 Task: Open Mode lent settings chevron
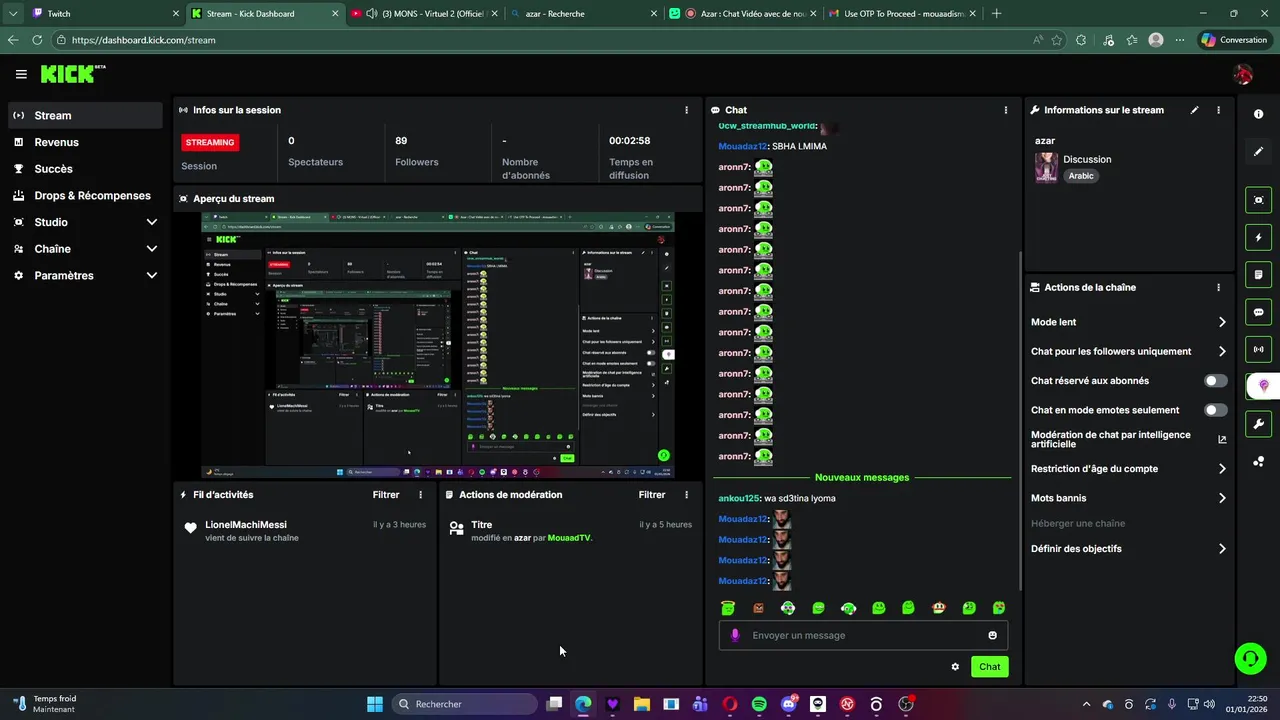1222,322
